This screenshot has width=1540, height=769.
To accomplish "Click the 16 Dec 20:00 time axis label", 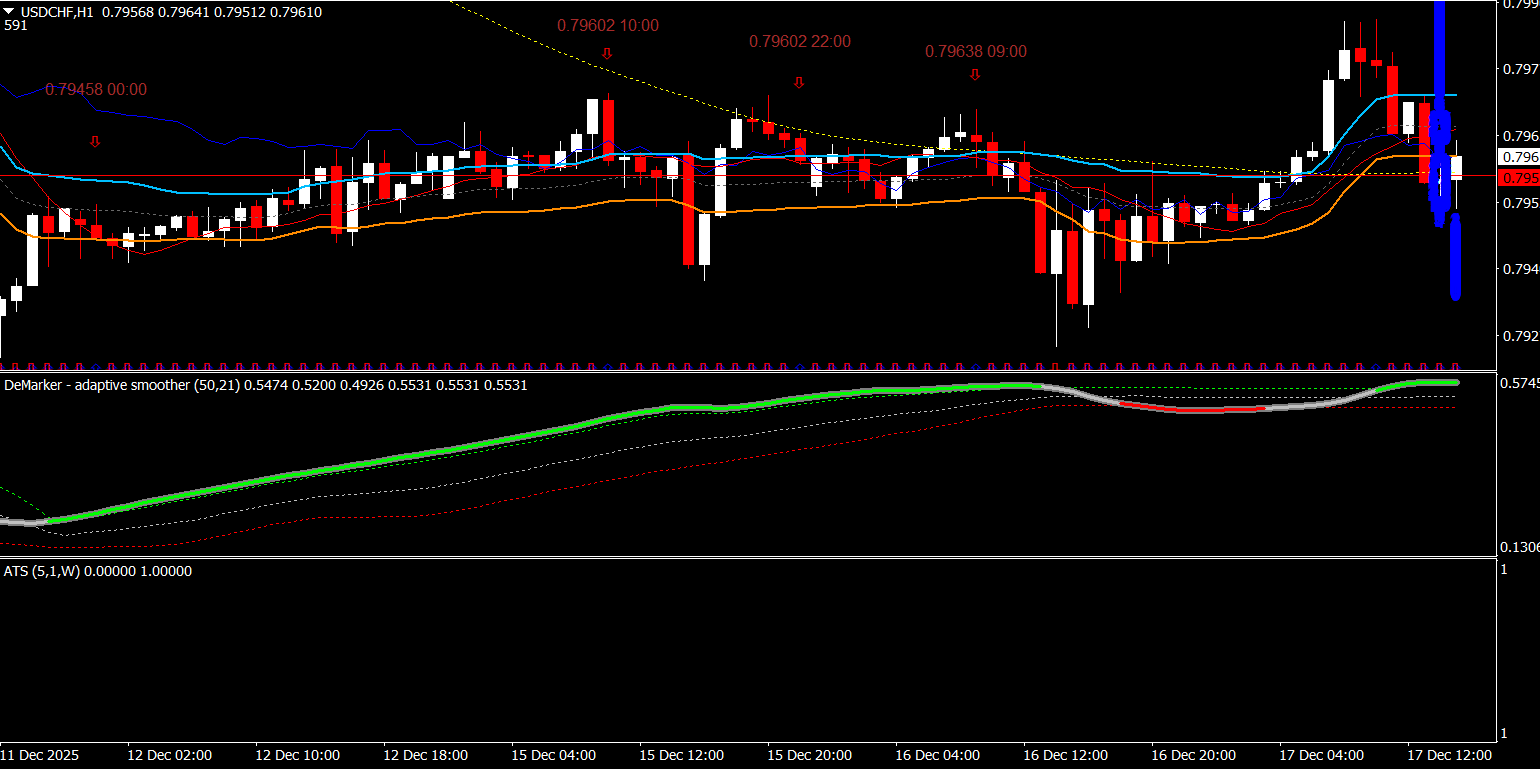I will (1193, 755).
